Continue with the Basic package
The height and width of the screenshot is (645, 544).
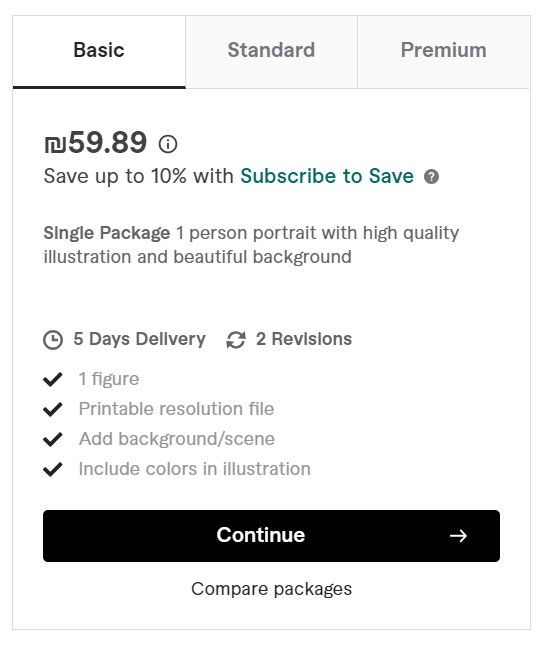272,536
